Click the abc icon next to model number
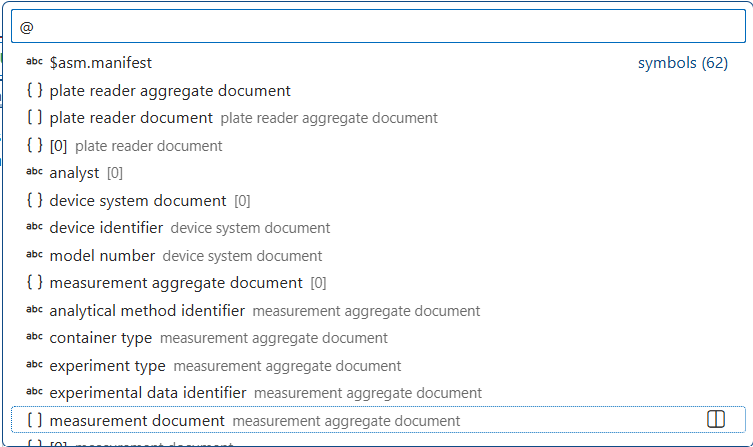Image resolution: width=753 pixels, height=447 pixels. point(34,256)
